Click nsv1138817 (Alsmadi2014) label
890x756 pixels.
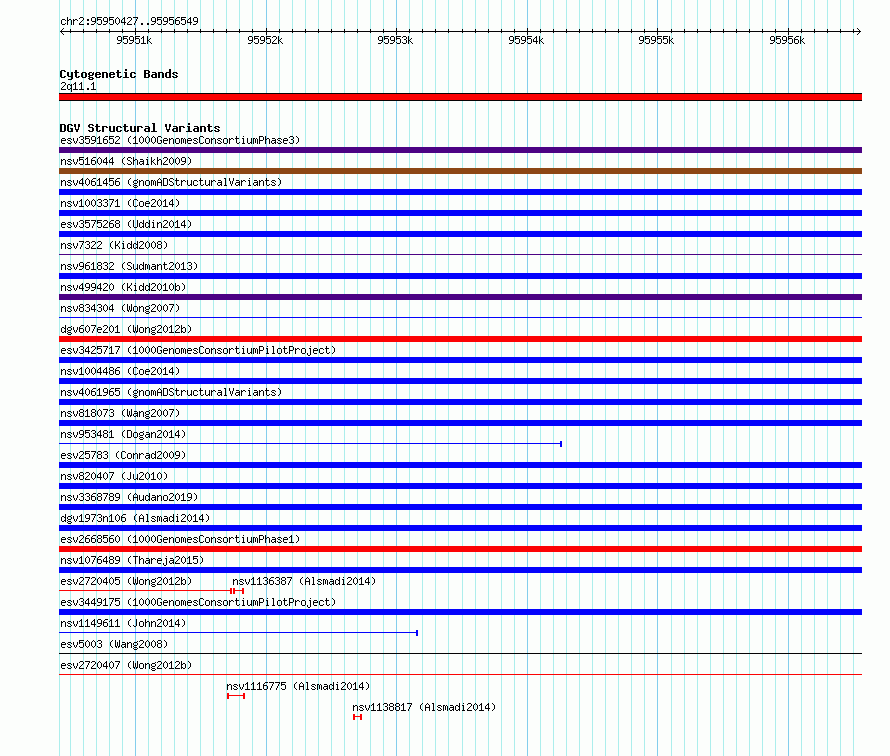(424, 707)
